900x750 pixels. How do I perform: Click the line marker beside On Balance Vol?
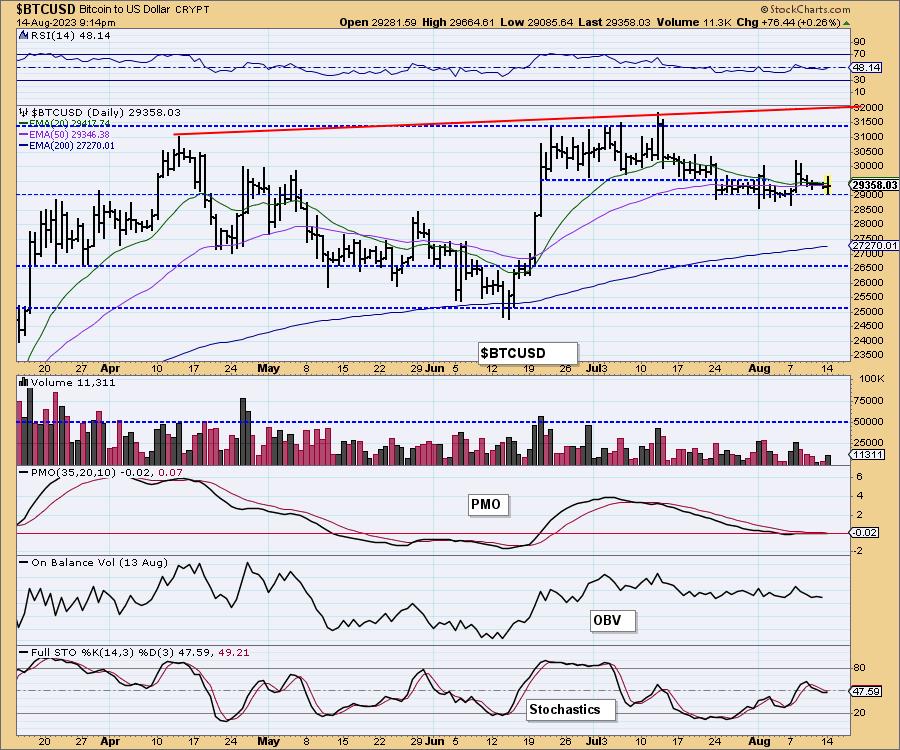pyautogui.click(x=24, y=562)
